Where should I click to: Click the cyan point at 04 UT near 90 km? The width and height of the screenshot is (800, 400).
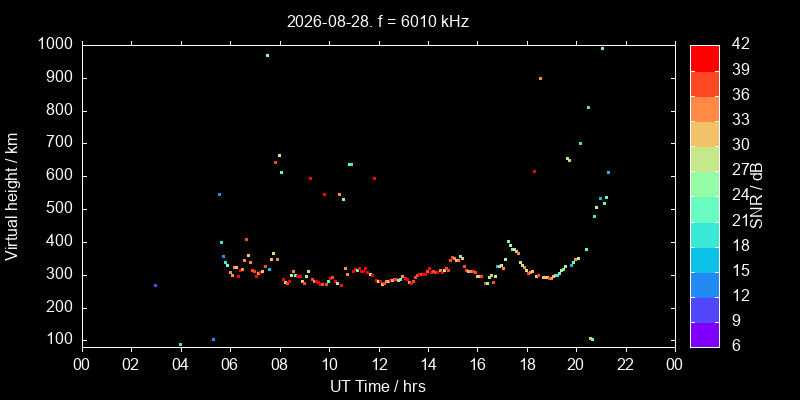180,344
